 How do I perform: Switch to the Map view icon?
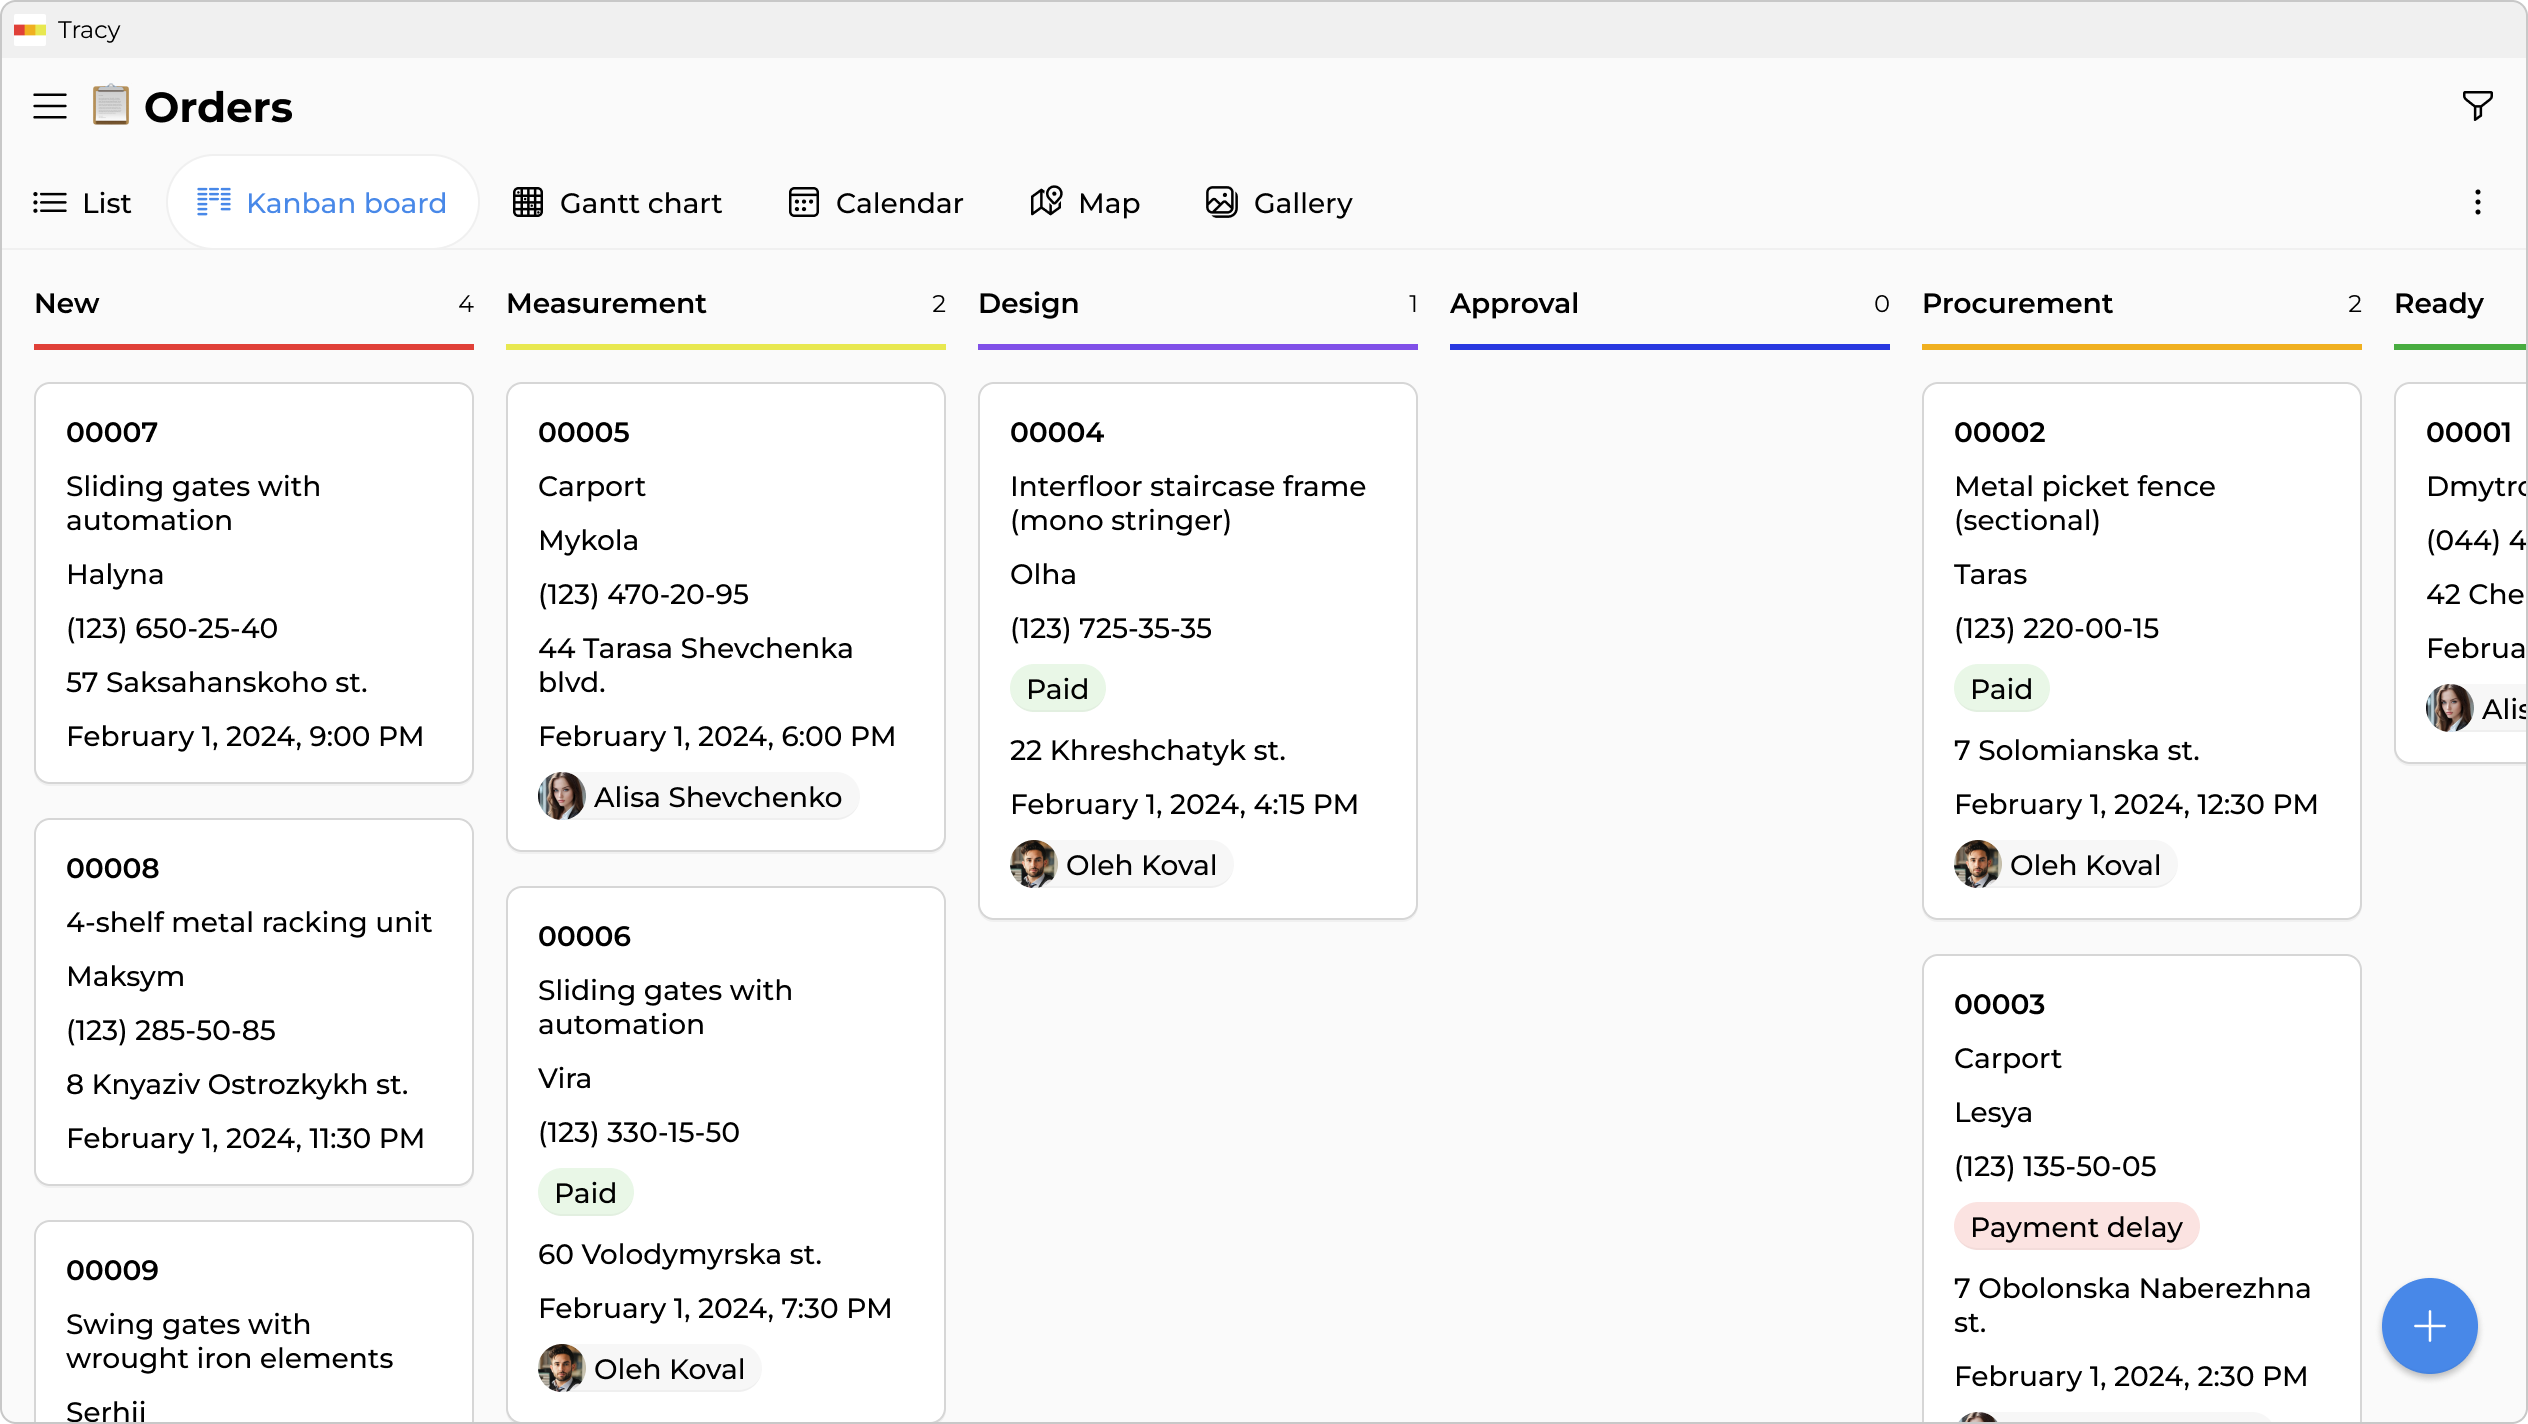(x=1044, y=202)
